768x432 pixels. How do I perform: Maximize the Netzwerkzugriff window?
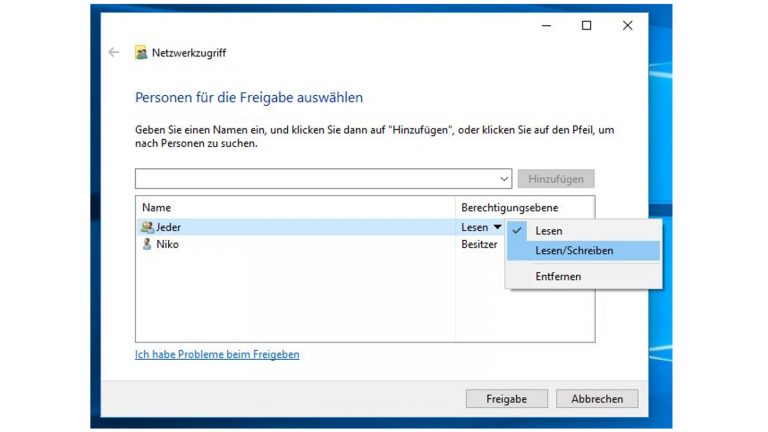(x=586, y=25)
